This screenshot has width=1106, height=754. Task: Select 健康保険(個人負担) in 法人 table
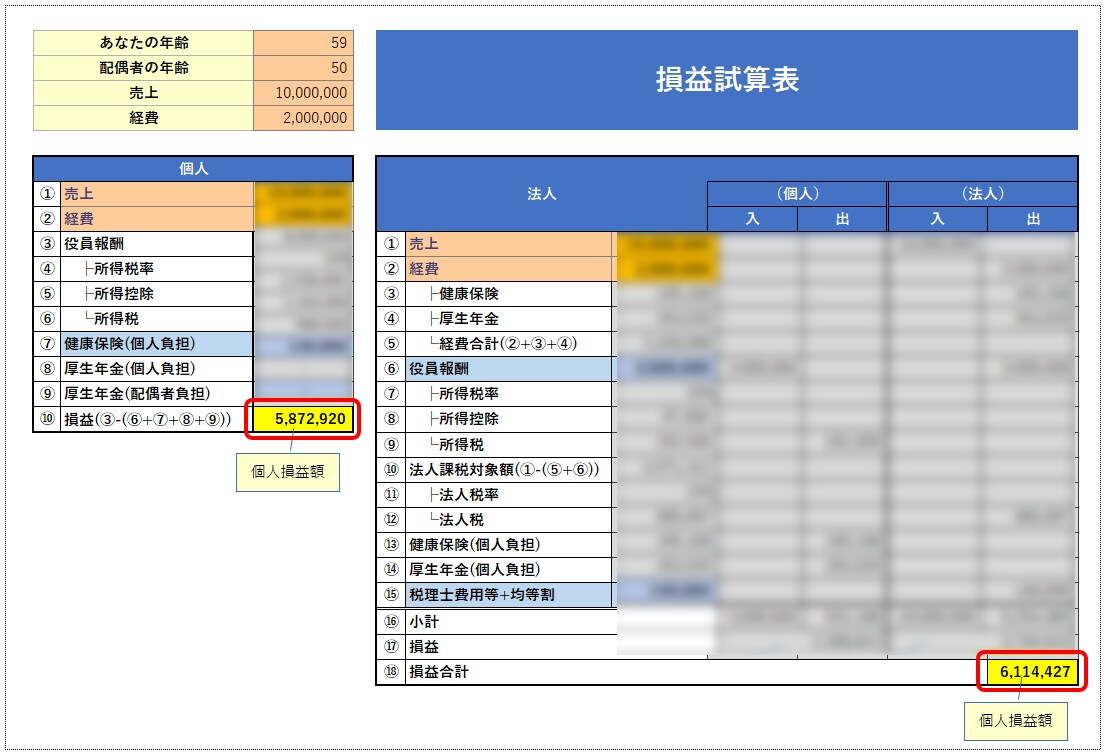(511, 545)
